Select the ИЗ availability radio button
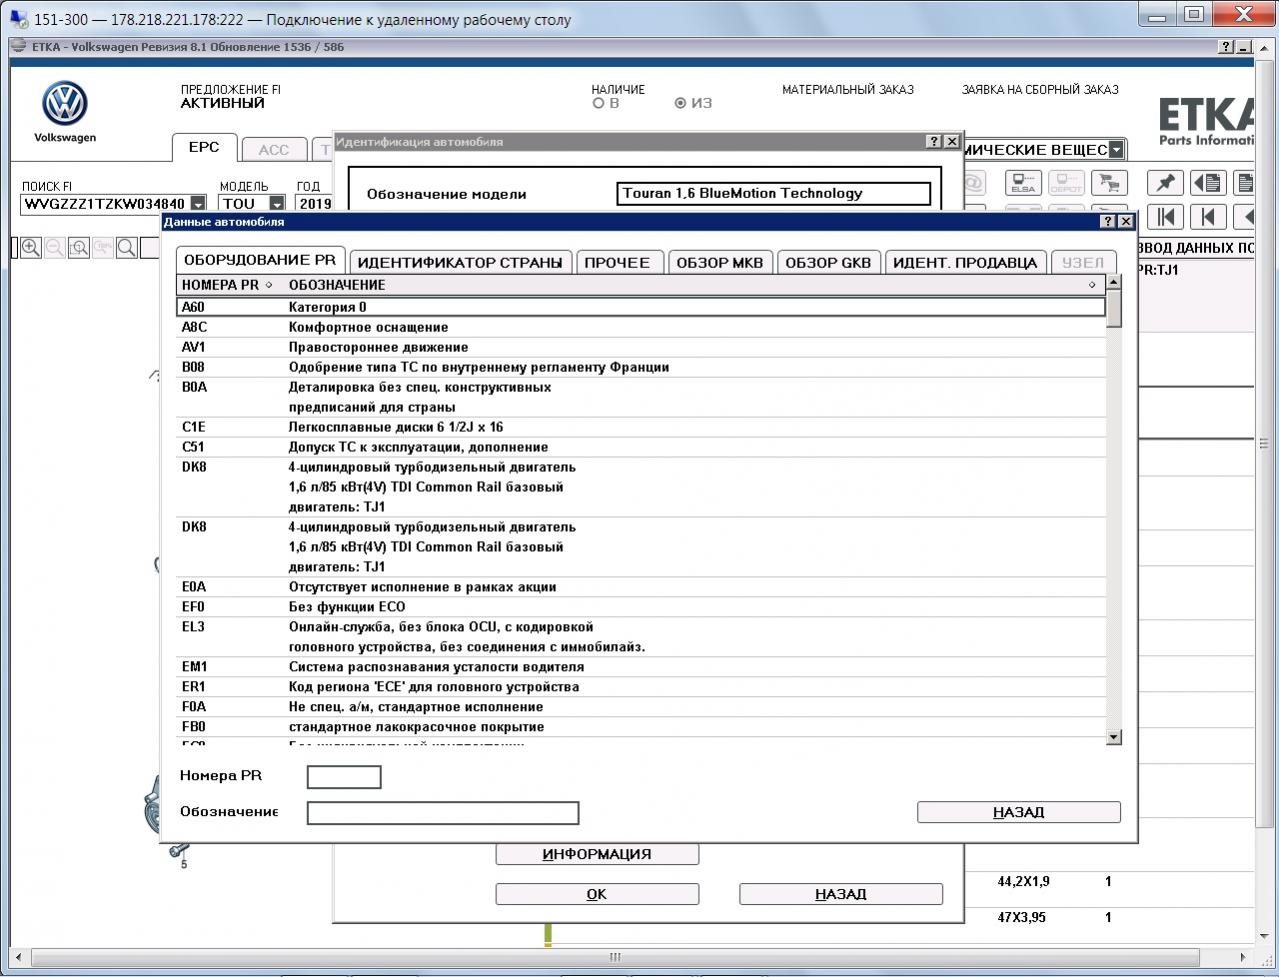 coord(681,103)
